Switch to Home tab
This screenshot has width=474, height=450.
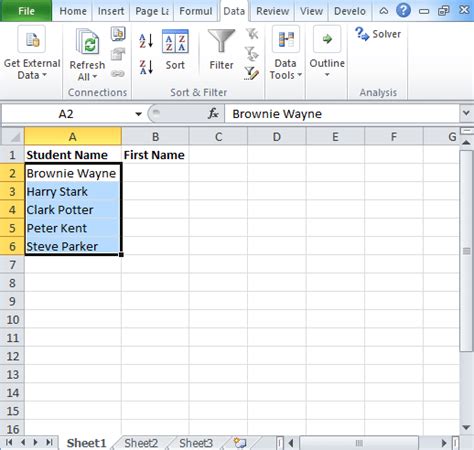click(x=73, y=11)
